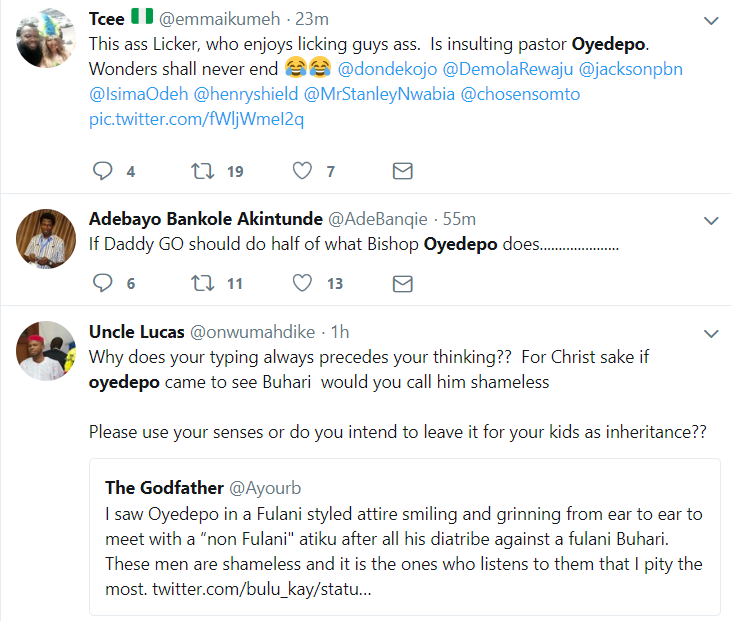Open the @DemolaRewaju profile mention
Viewport: 732px width, 621px height.
pyautogui.click(x=508, y=69)
